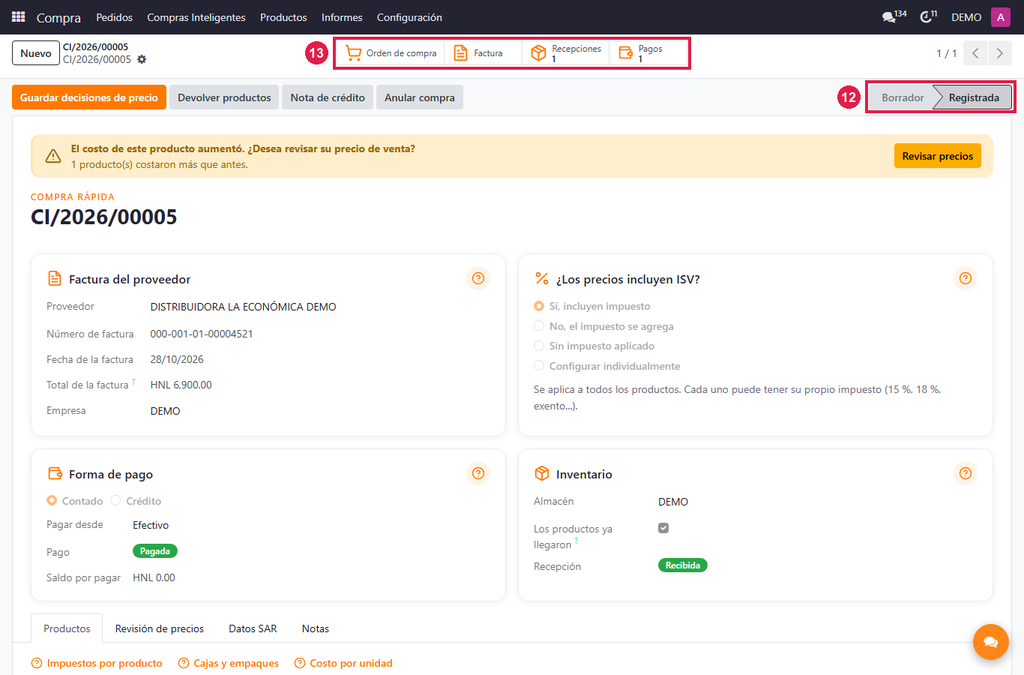Screen dimensions: 1024x675
Task: Go to previous record arrow
Action: (975, 54)
